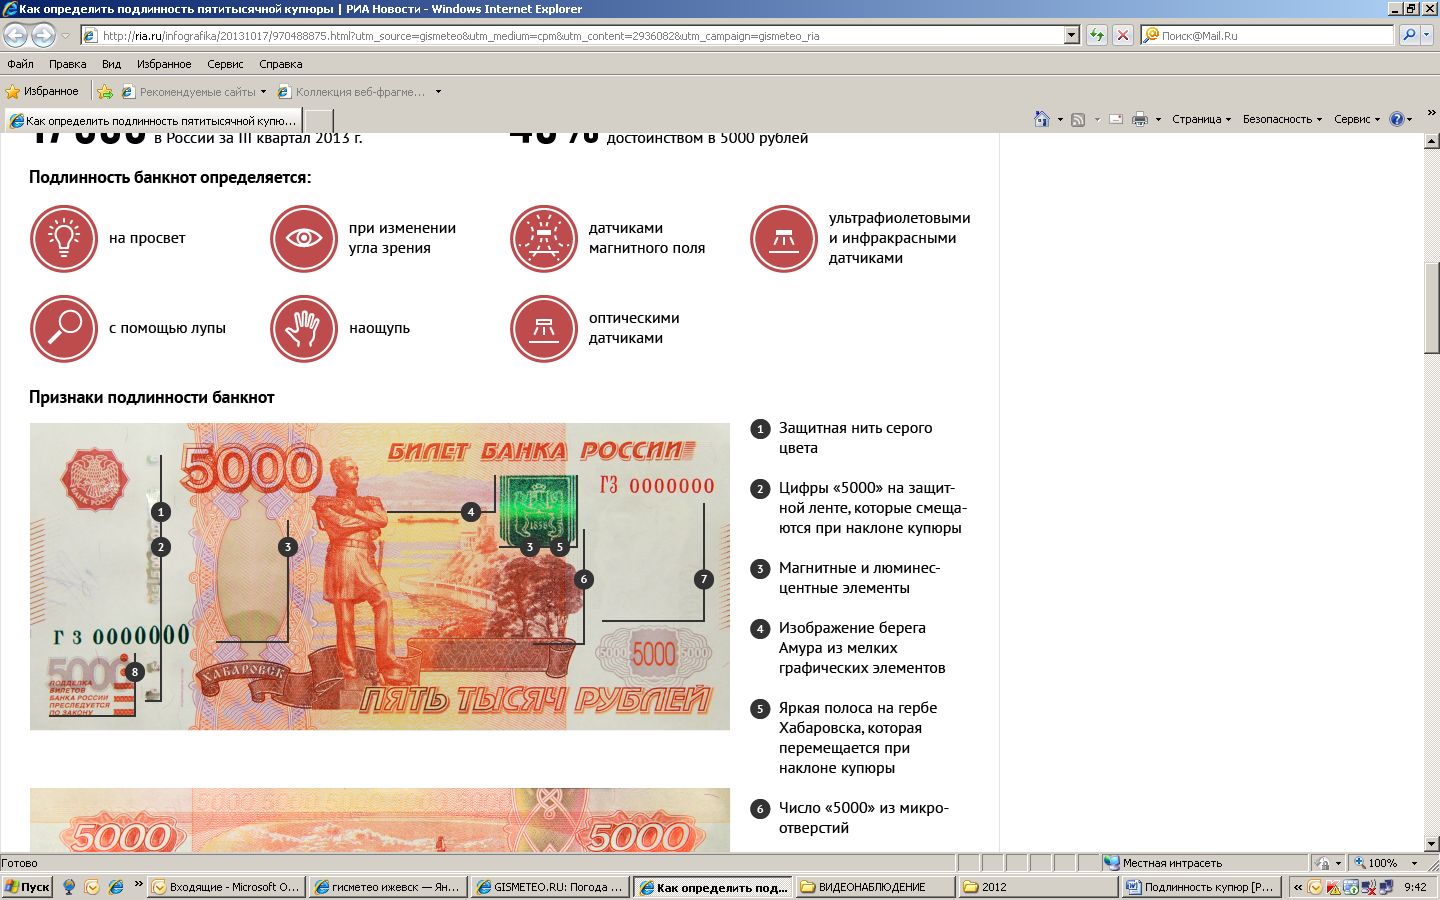Expand Коллекция веб-фрагментов dropdown arrow
This screenshot has height=900, width=1440.
click(x=438, y=92)
